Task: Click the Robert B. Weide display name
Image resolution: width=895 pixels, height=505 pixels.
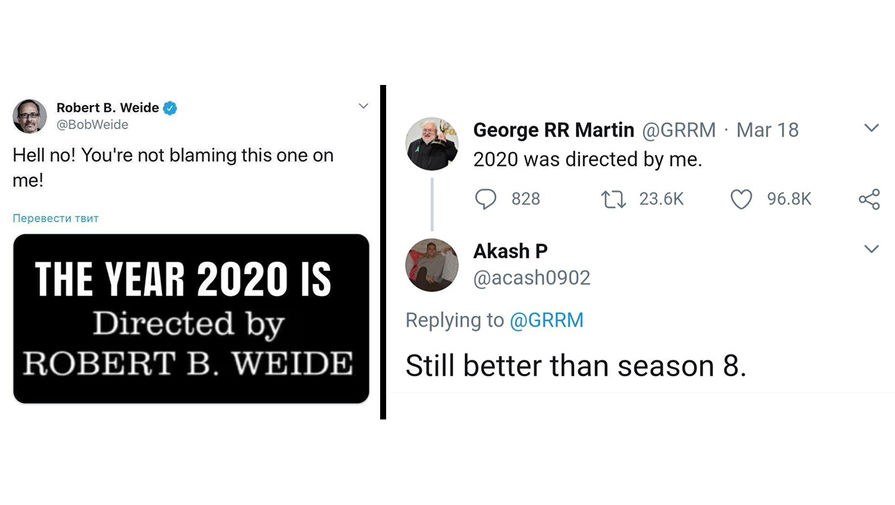Action: (107, 108)
